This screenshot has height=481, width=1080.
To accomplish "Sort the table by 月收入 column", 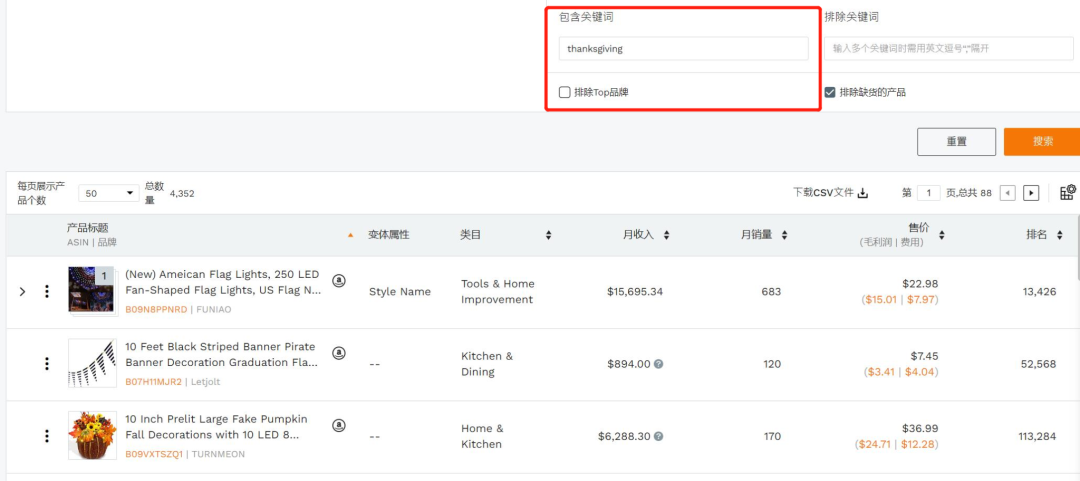I will [667, 235].
